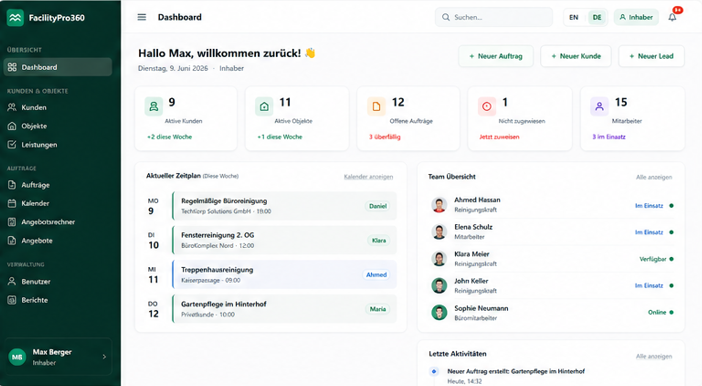Click the Neuer Lead button

[651, 56]
